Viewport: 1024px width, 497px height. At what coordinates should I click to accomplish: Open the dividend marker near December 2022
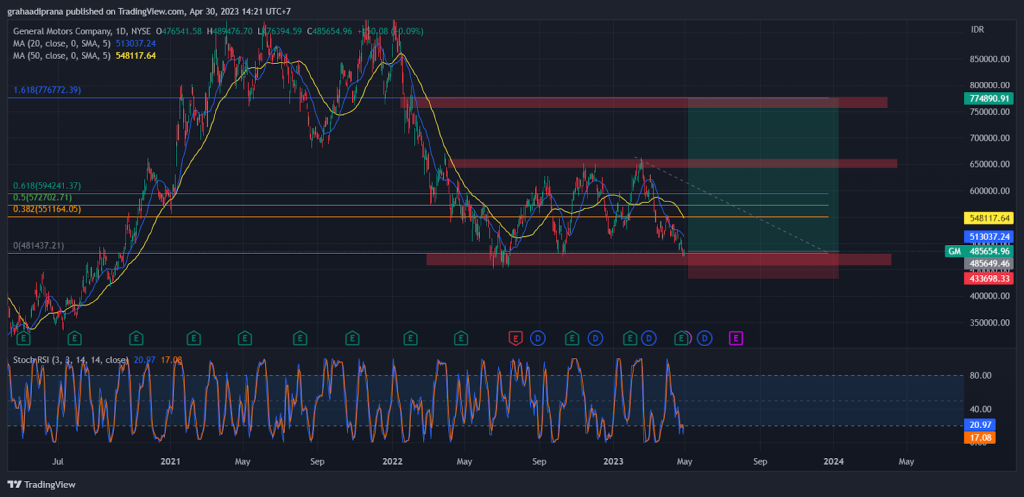pos(595,338)
